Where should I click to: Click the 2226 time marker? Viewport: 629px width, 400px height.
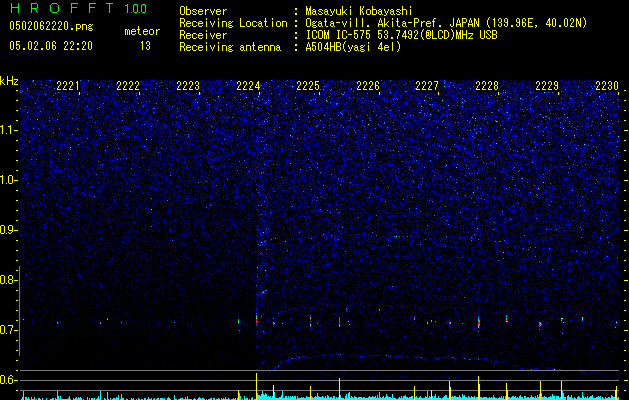pos(368,86)
